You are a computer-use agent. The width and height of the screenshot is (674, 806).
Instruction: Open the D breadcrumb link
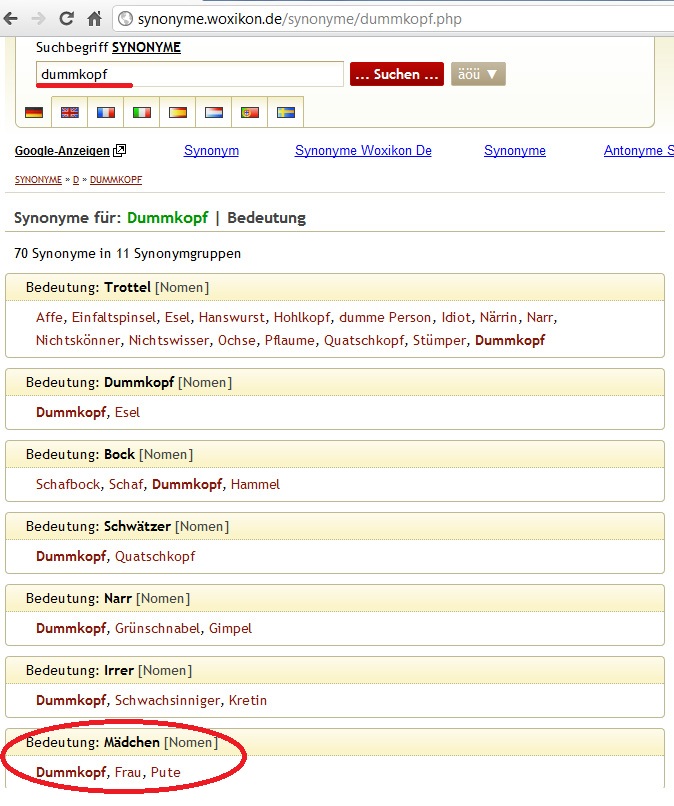76,180
